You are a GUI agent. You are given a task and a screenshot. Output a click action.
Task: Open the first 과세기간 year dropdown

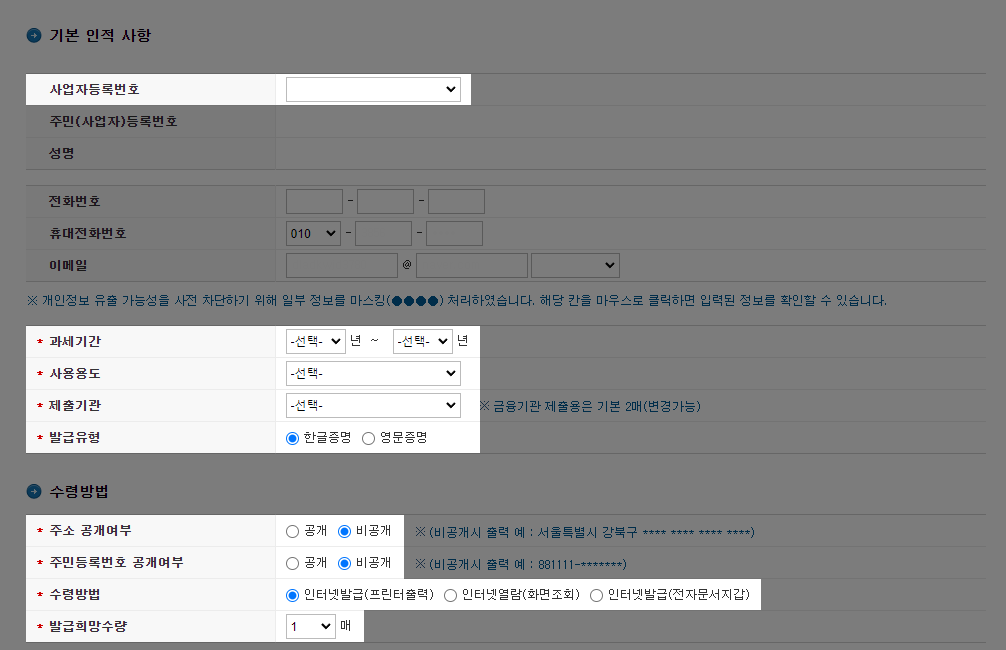pos(313,341)
